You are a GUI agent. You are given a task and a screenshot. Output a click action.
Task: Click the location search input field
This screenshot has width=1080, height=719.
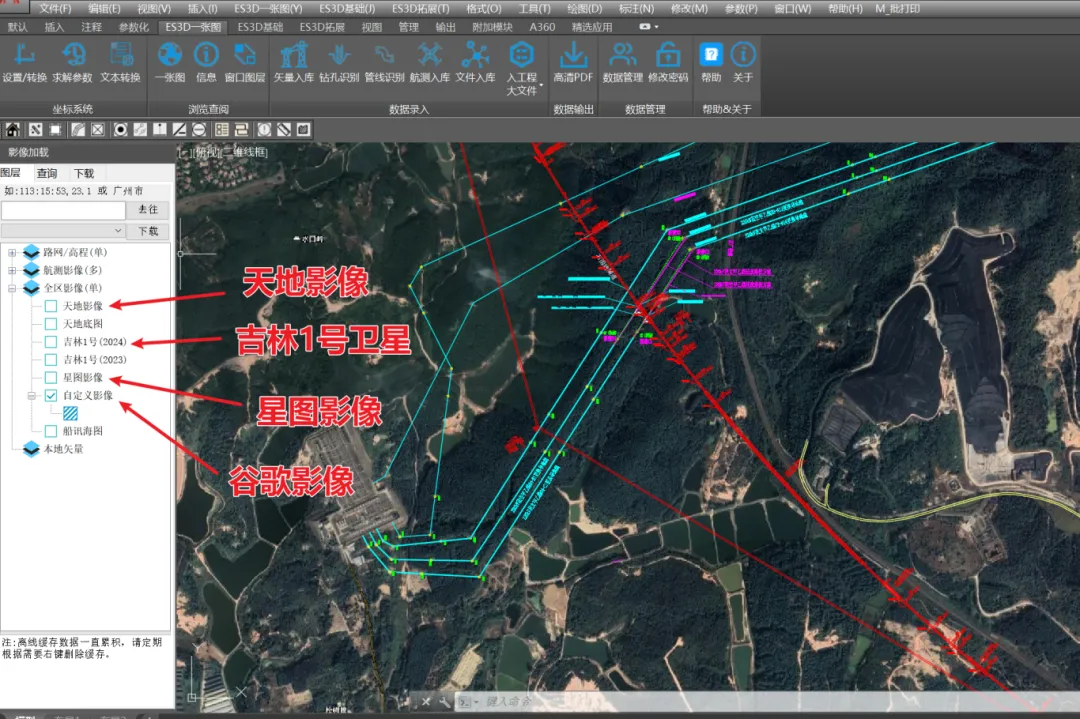click(63, 209)
